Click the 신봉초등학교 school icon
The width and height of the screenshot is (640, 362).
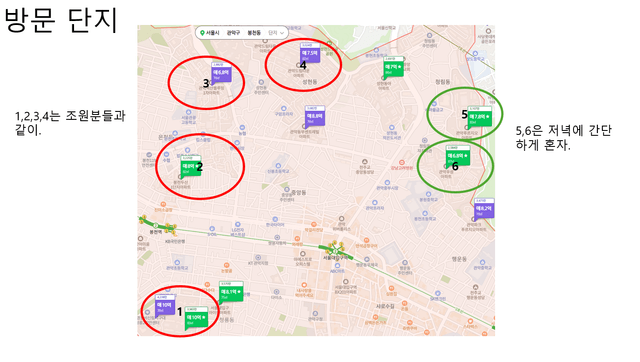278,166
